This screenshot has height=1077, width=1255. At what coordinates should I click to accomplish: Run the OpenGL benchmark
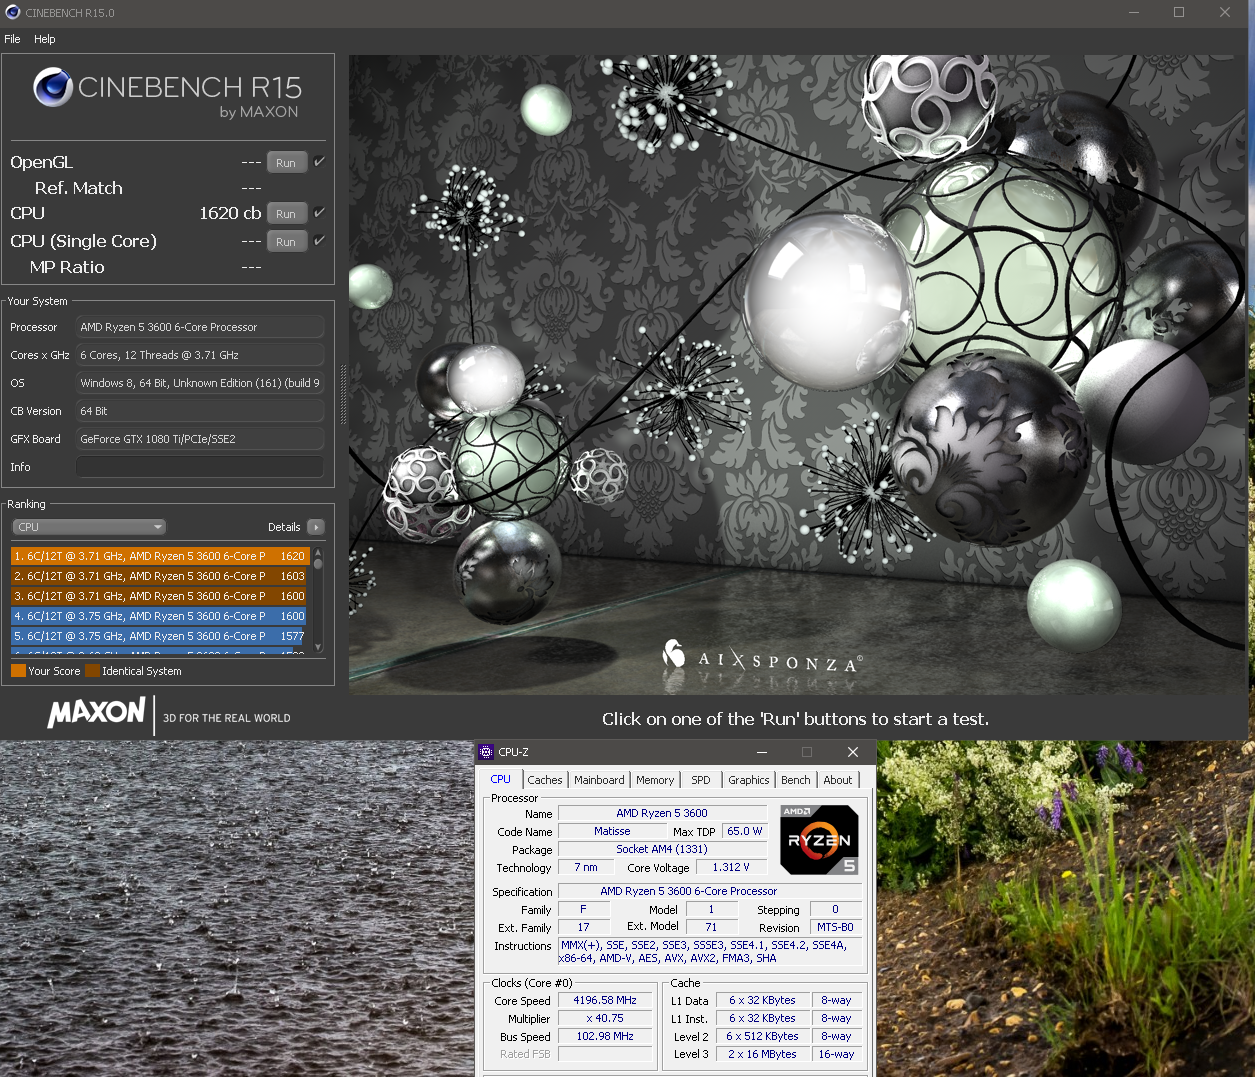[x=286, y=163]
